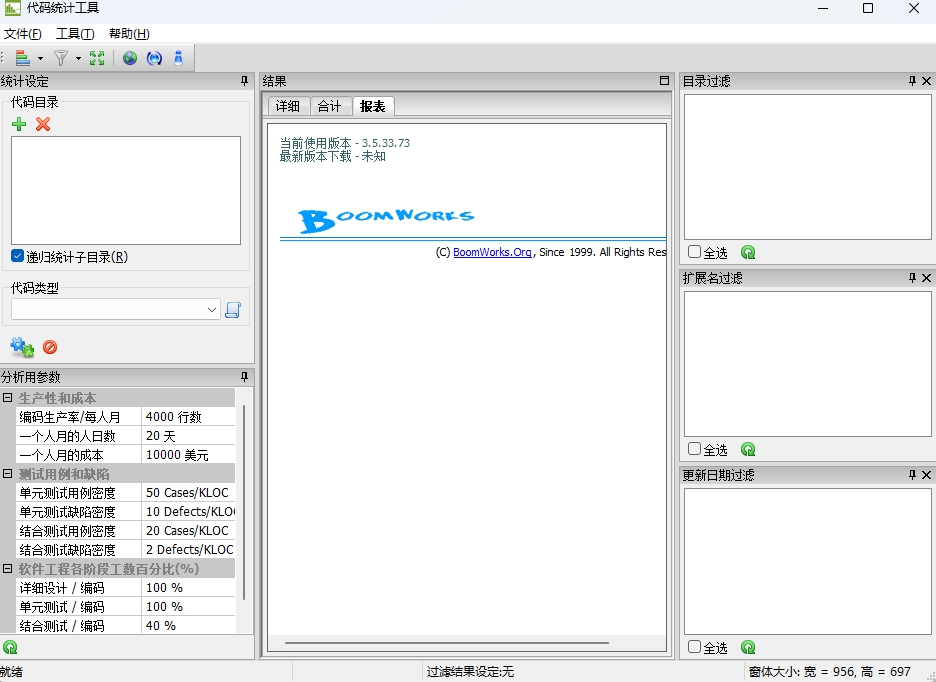Remove code directory with red X icon
936x682 pixels.
tap(43, 124)
